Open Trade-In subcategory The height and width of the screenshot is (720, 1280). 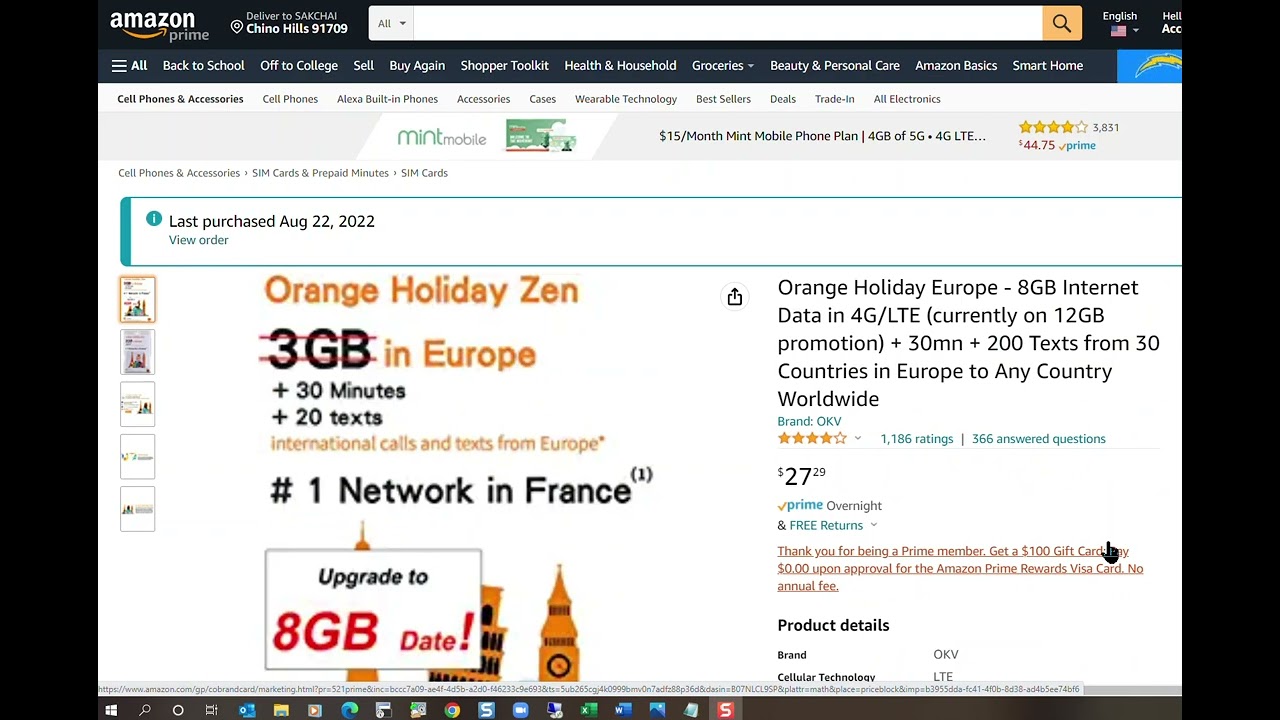pos(834,99)
